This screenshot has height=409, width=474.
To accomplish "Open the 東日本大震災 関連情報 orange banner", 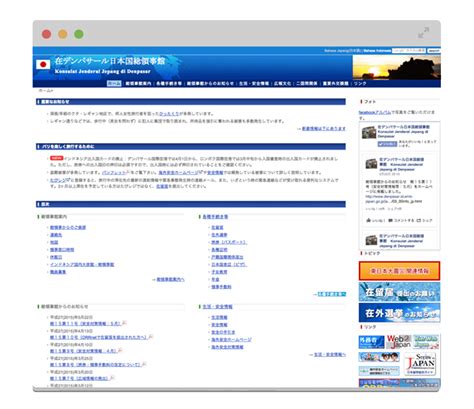I will coord(399,271).
